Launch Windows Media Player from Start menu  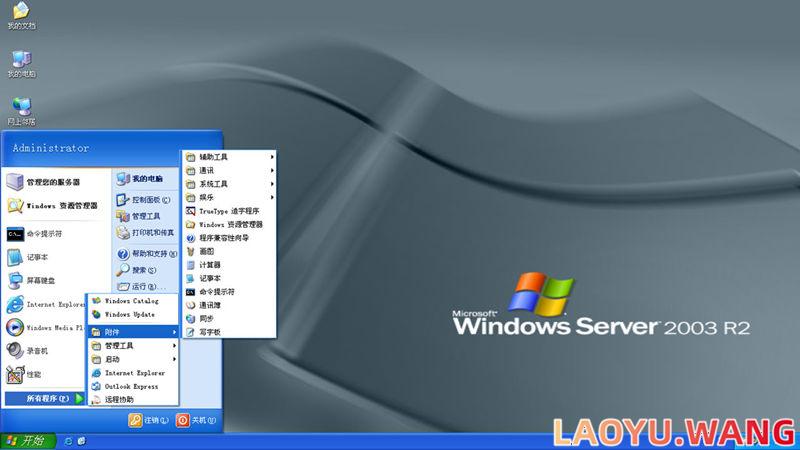tap(45, 328)
